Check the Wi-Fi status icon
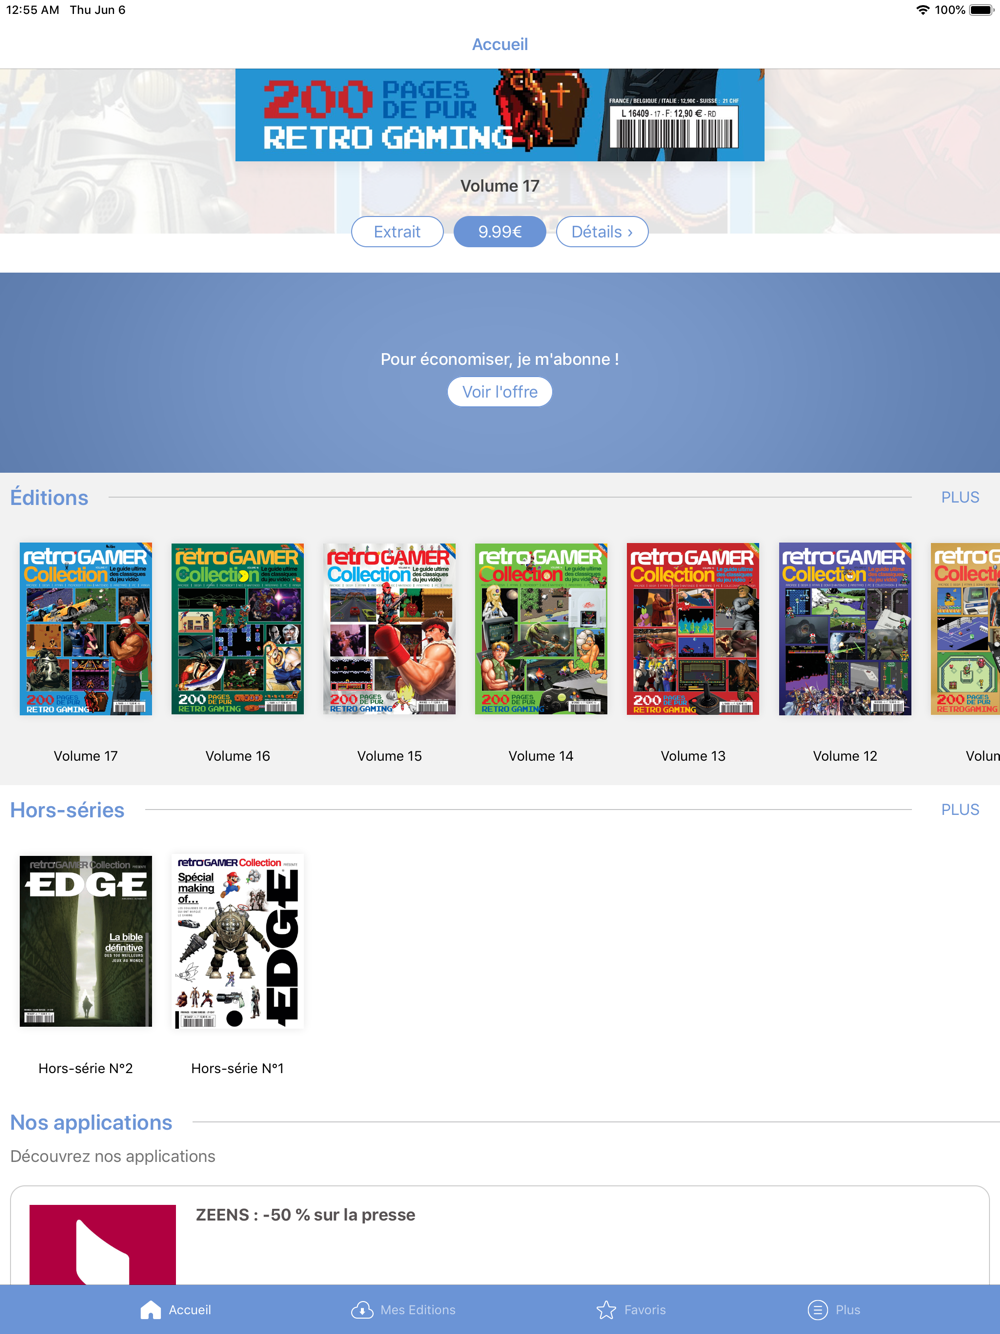The width and height of the screenshot is (1000, 1334). pos(922,10)
